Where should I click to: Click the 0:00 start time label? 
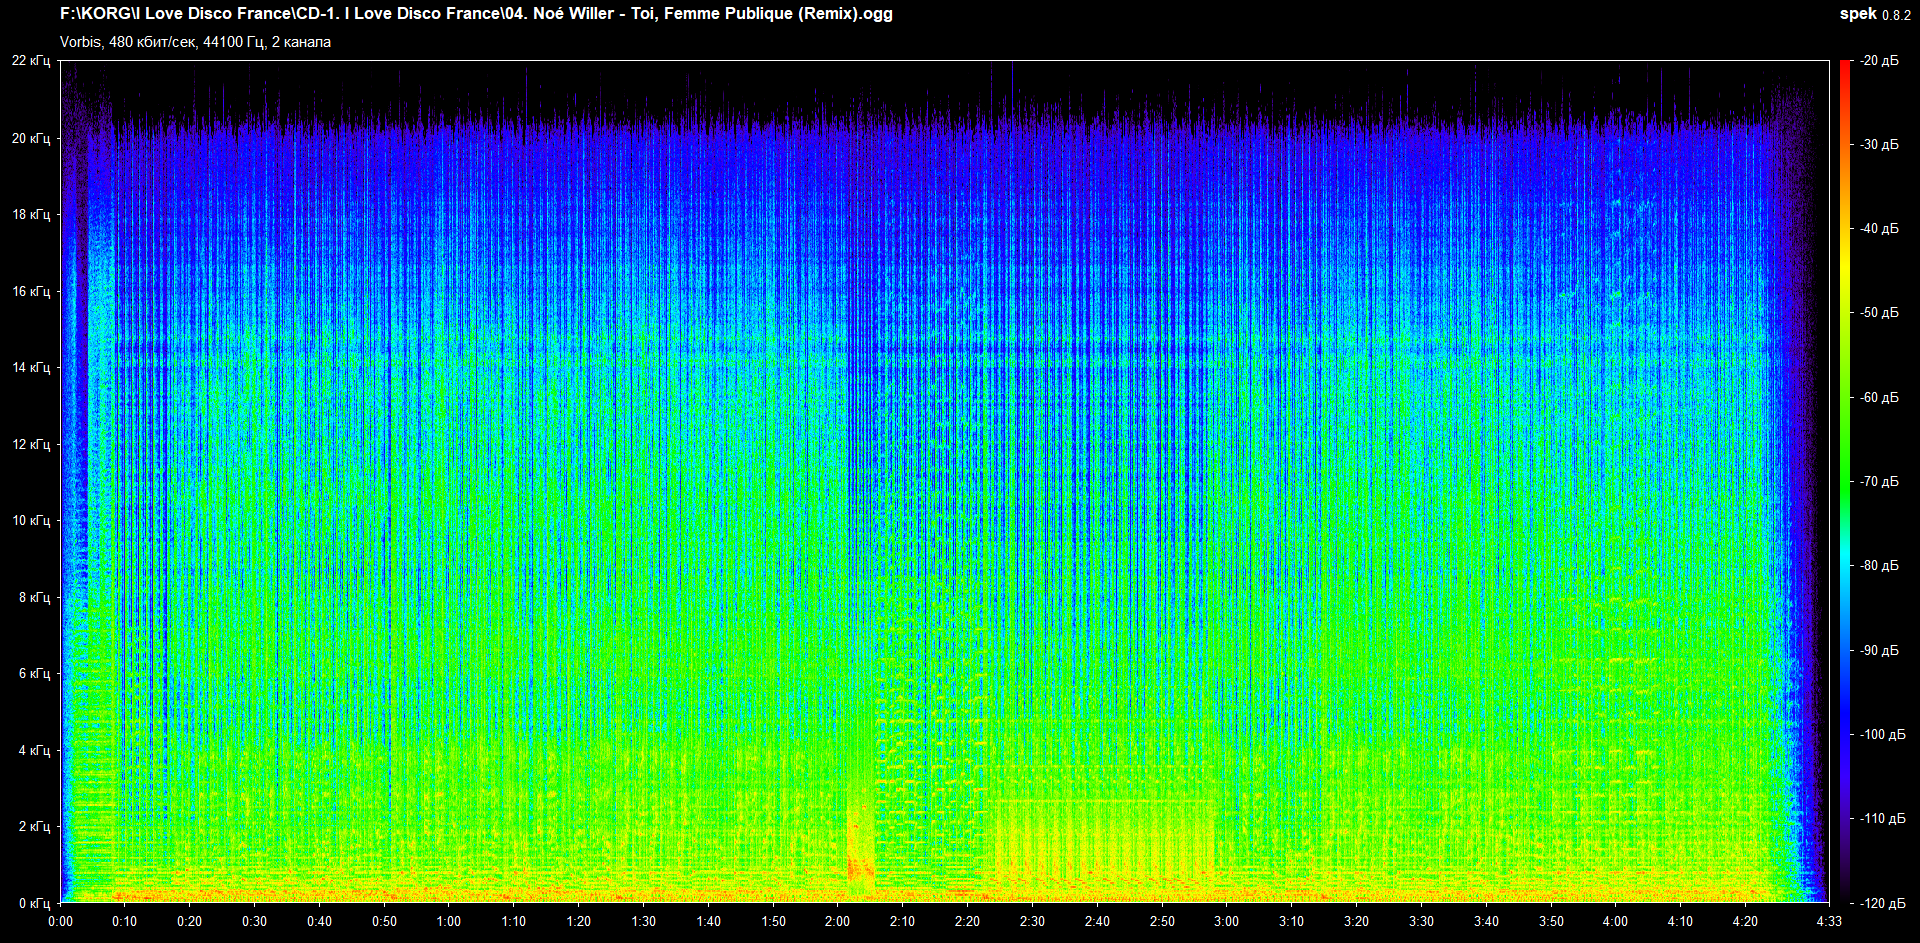60,921
